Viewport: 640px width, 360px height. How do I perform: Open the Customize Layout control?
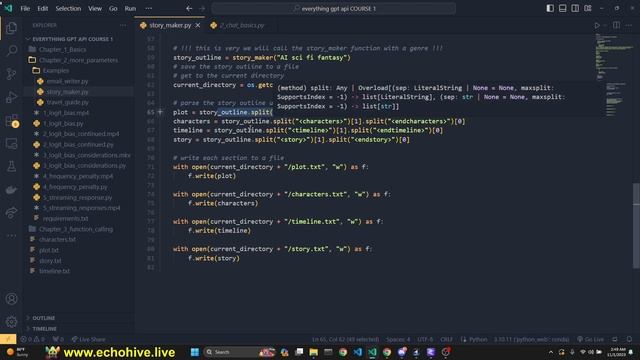click(x=588, y=8)
